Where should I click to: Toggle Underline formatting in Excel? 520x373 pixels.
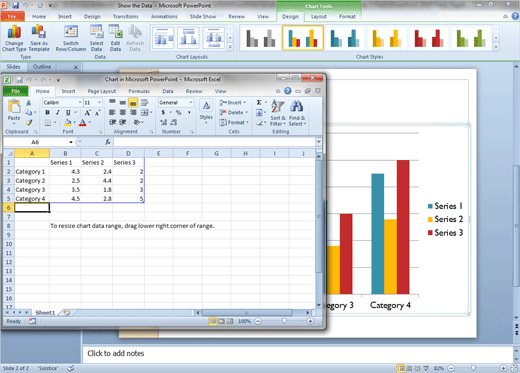68,113
